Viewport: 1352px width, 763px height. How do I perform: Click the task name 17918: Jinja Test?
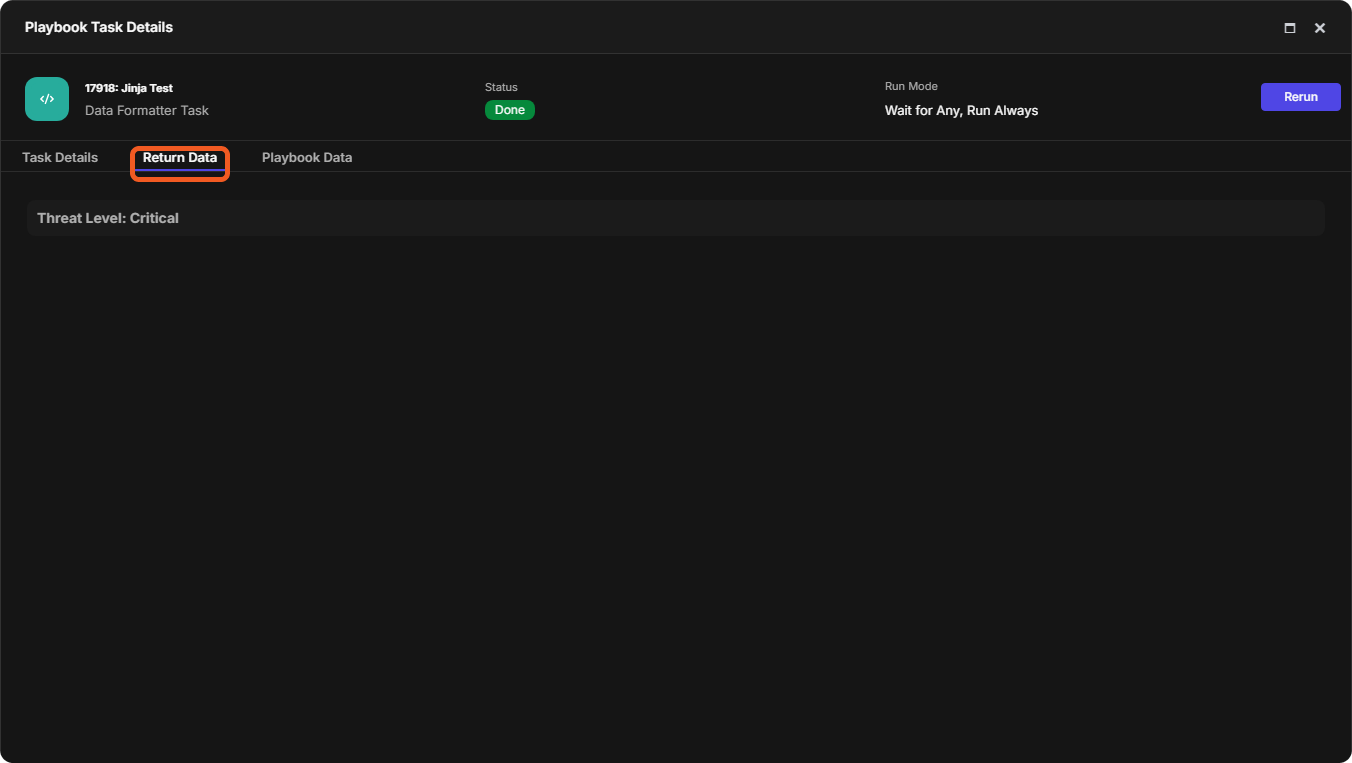[x=129, y=88]
